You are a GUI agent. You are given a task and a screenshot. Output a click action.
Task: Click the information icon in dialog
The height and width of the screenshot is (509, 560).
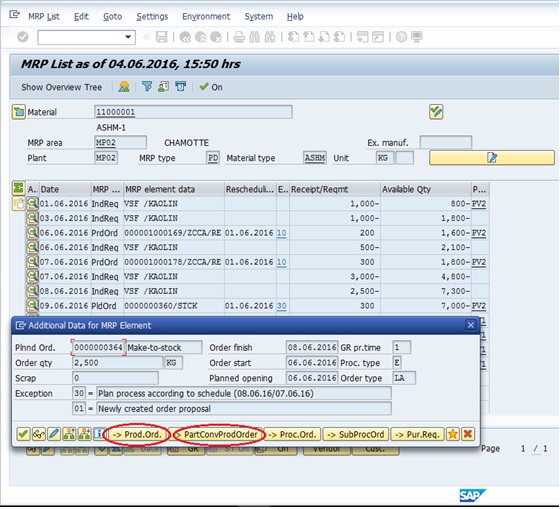pos(99,434)
